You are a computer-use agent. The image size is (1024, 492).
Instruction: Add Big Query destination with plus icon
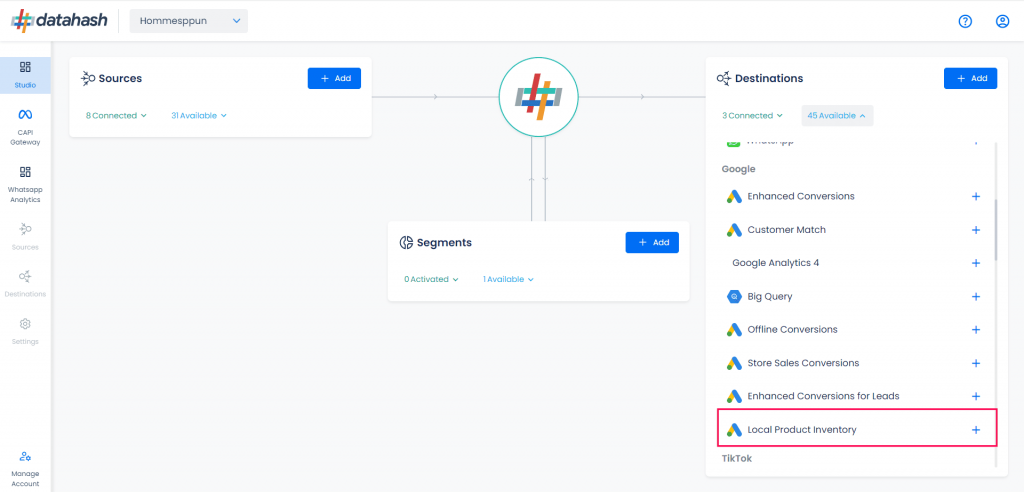[x=976, y=297]
